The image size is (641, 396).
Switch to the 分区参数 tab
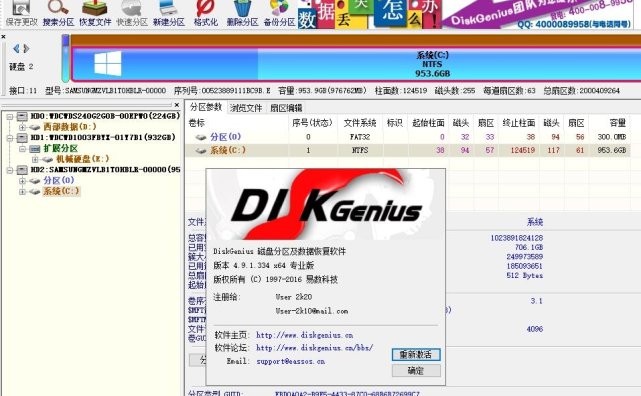pyautogui.click(x=205, y=107)
